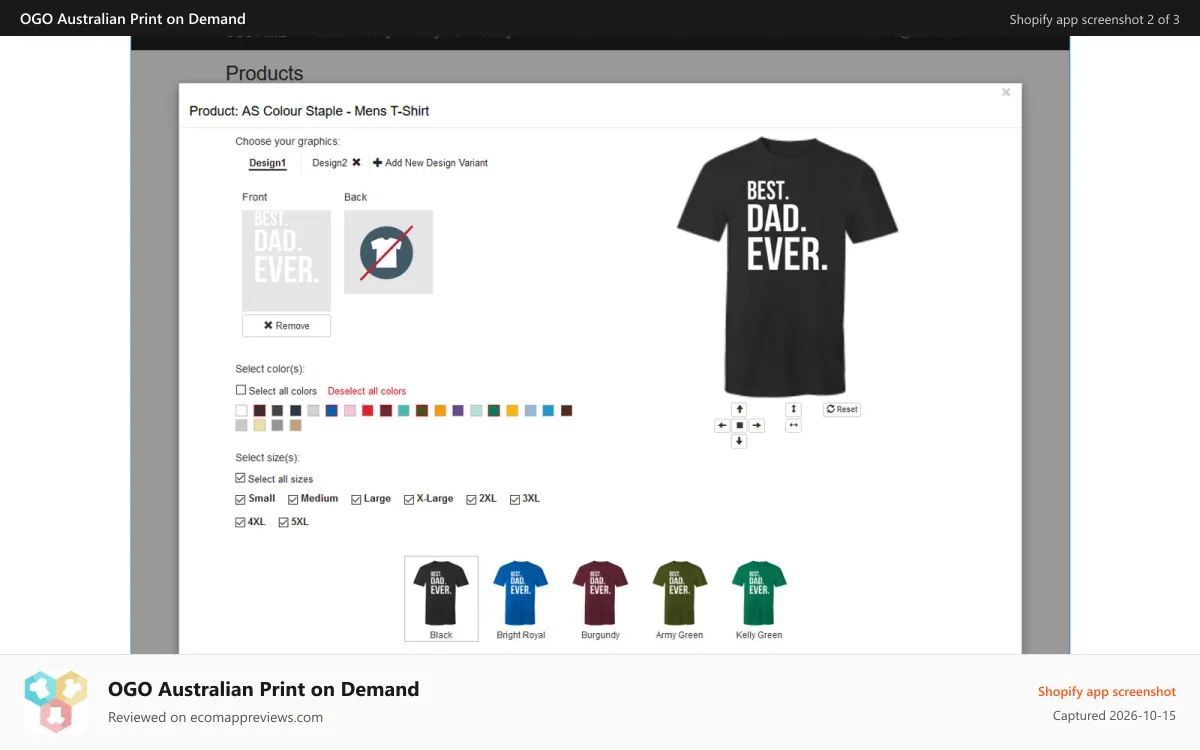Close the product dialog with the X

1006,92
